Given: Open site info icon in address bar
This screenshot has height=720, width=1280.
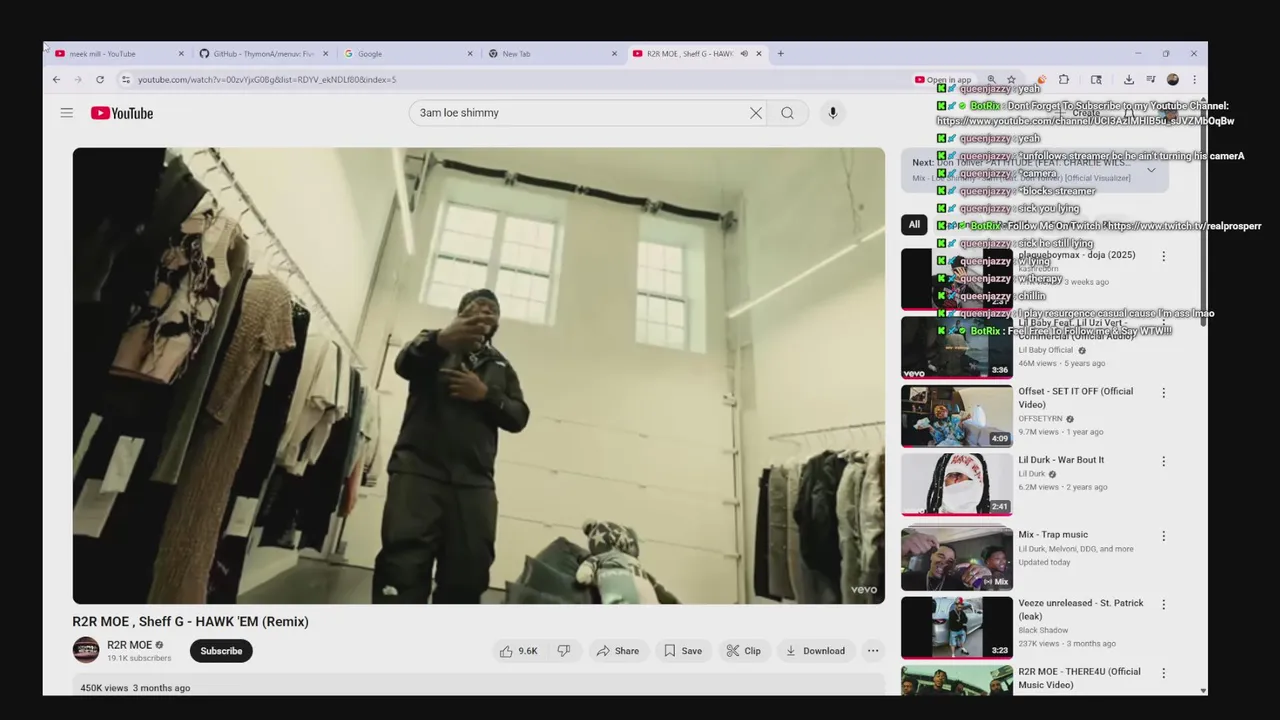Looking at the screenshot, I should pos(126,80).
